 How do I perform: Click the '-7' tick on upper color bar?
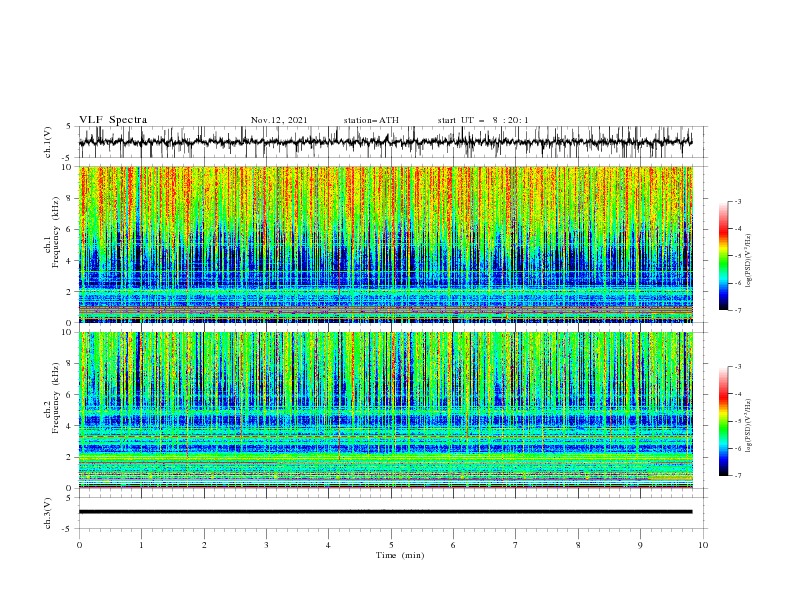click(x=737, y=310)
